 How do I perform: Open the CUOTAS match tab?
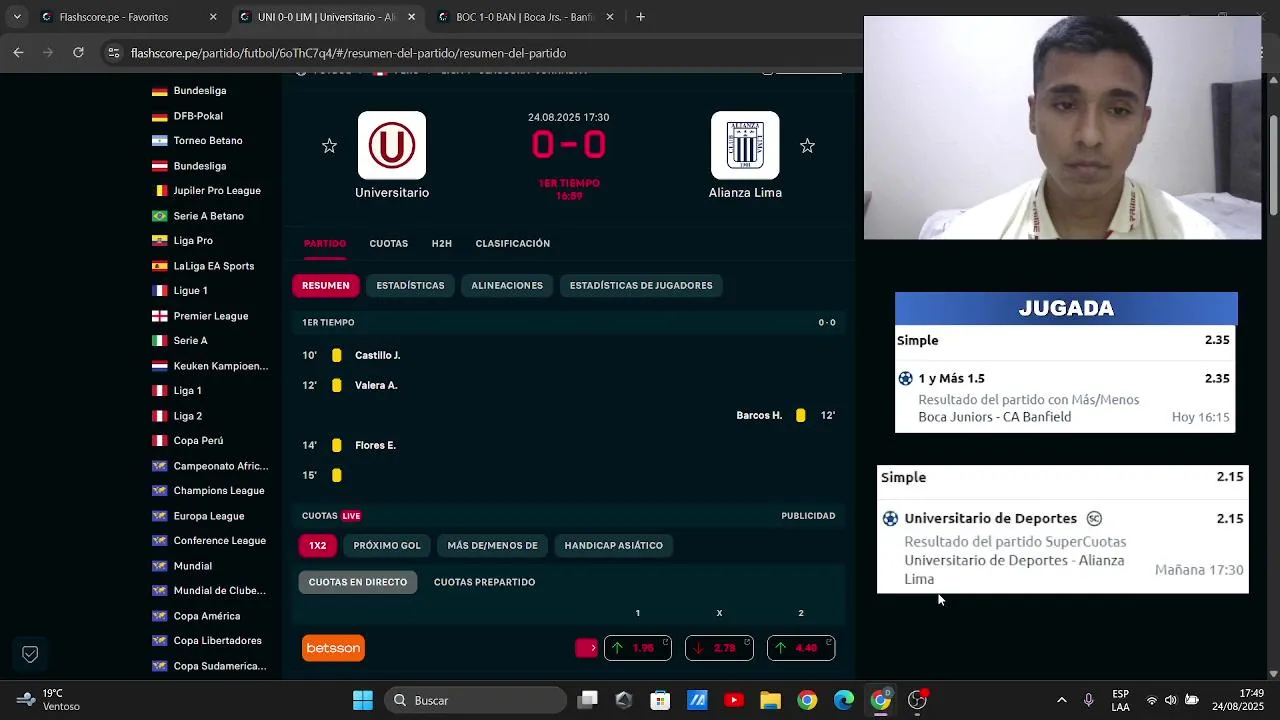389,244
